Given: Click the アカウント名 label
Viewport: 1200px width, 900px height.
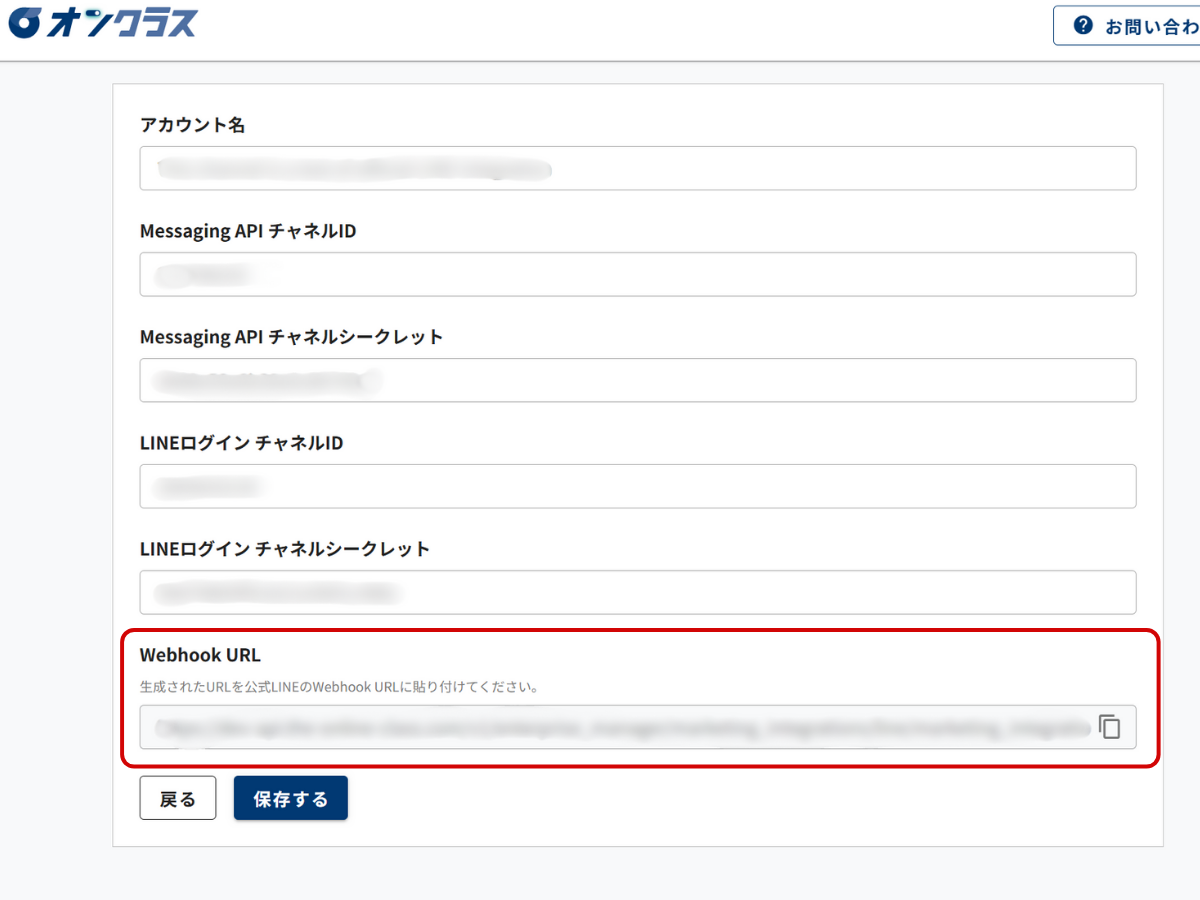Looking at the screenshot, I should coord(193,125).
